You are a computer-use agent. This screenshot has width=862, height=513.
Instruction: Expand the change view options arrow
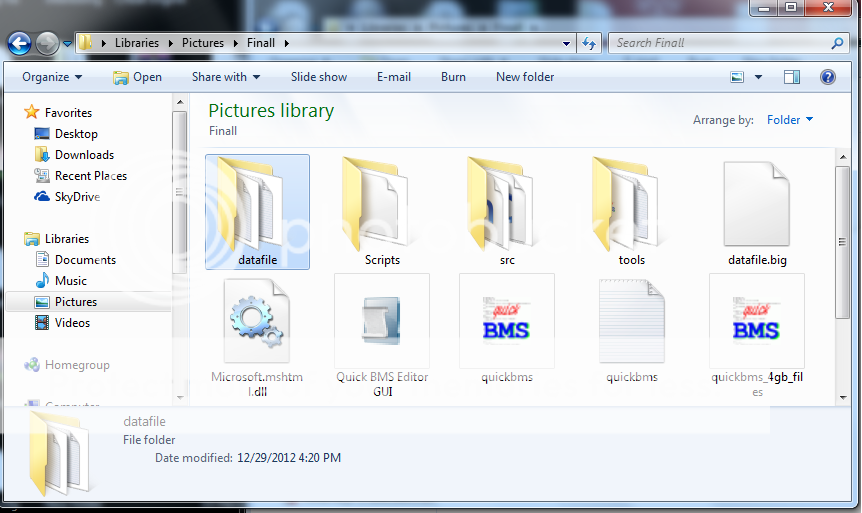point(758,77)
